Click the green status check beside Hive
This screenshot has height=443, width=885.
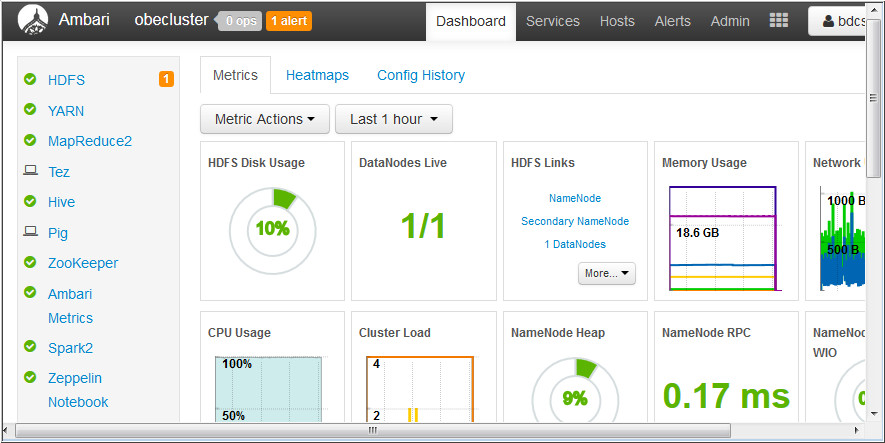click(30, 200)
